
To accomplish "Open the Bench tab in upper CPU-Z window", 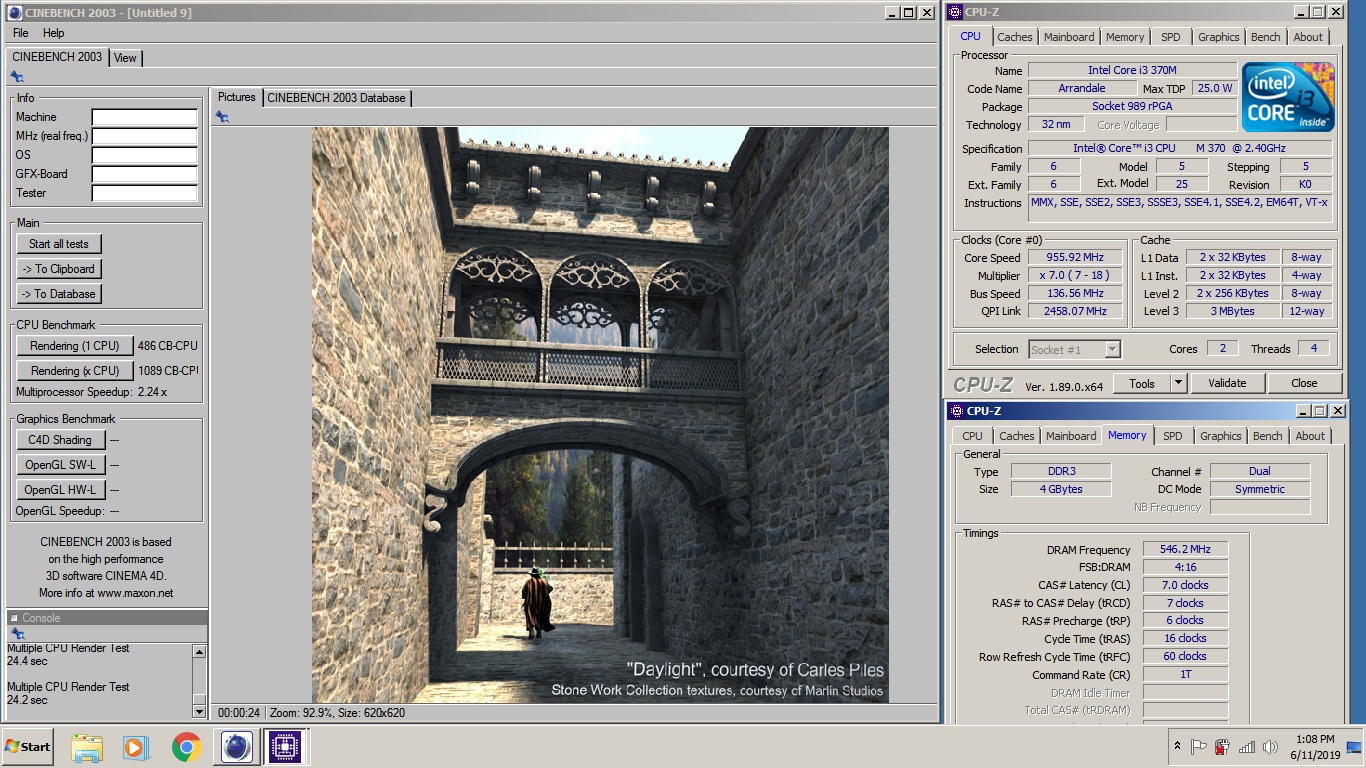I will 1266,37.
